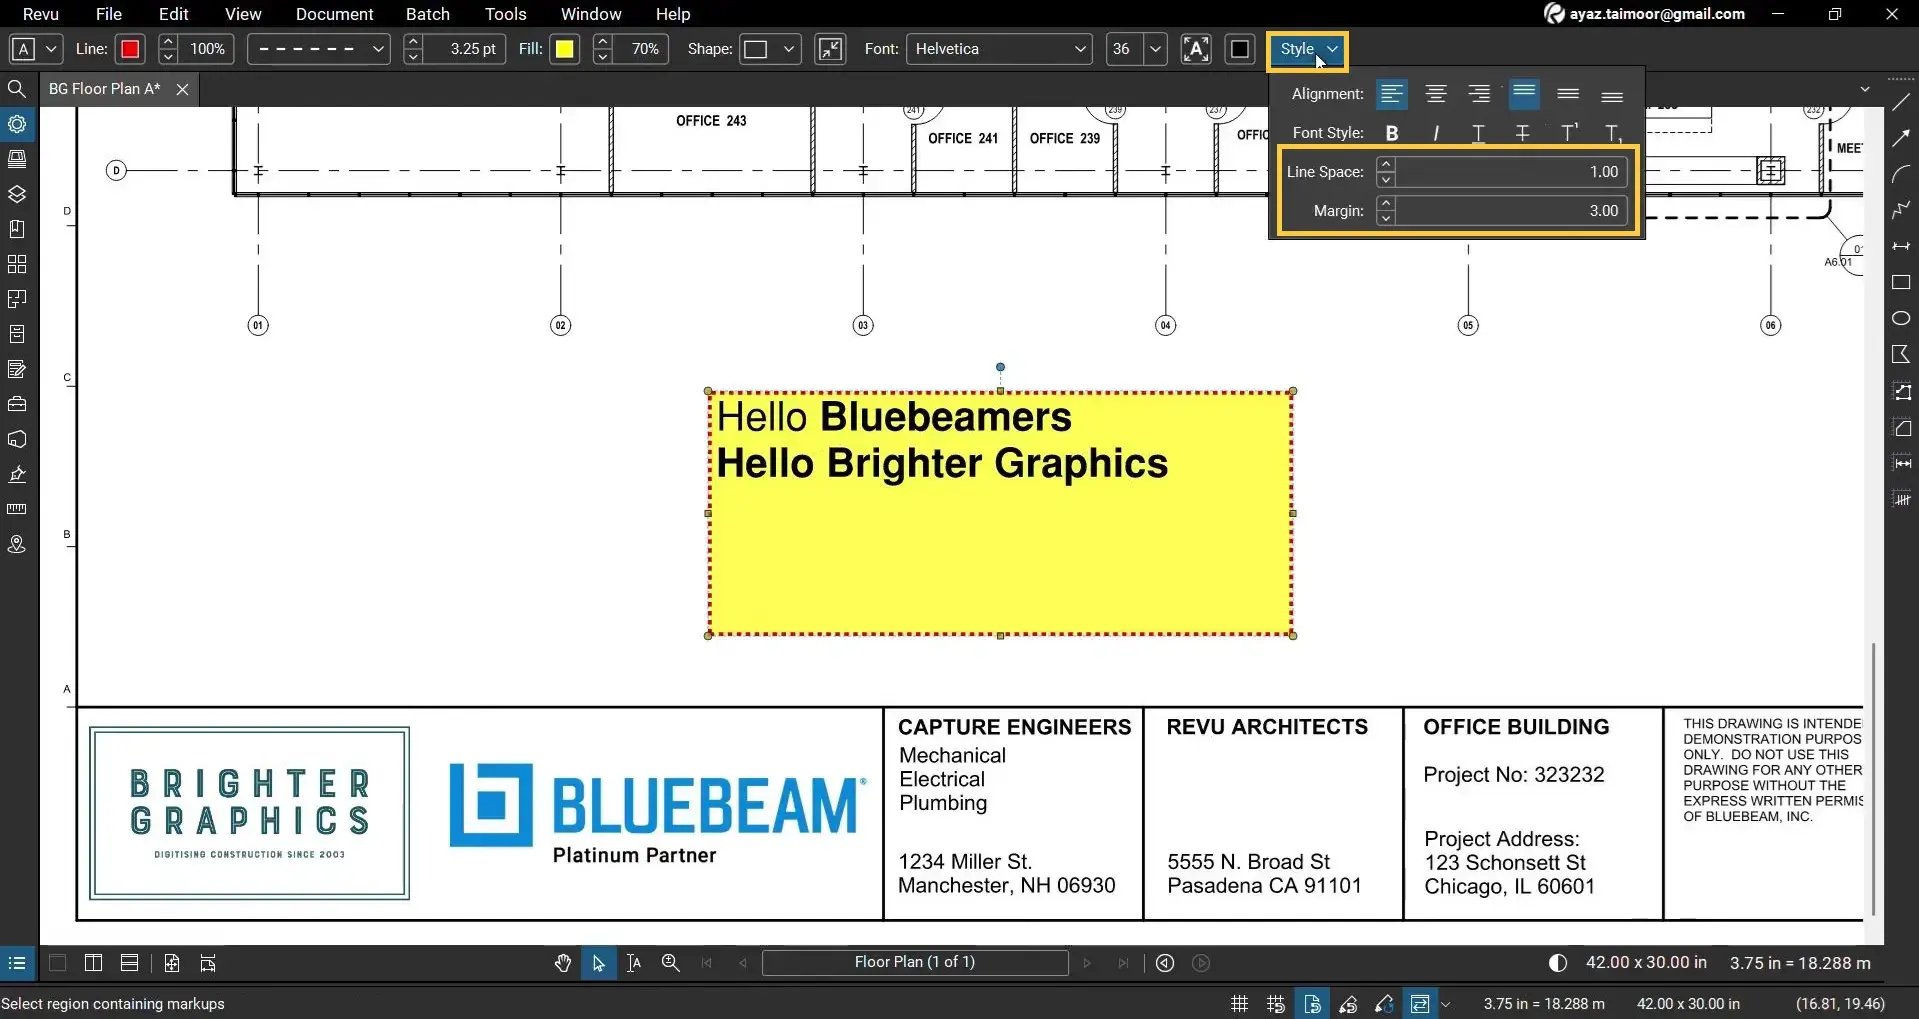Screen dimensions: 1919x1019
Task: Click the auto-size text button
Action: [1197, 48]
